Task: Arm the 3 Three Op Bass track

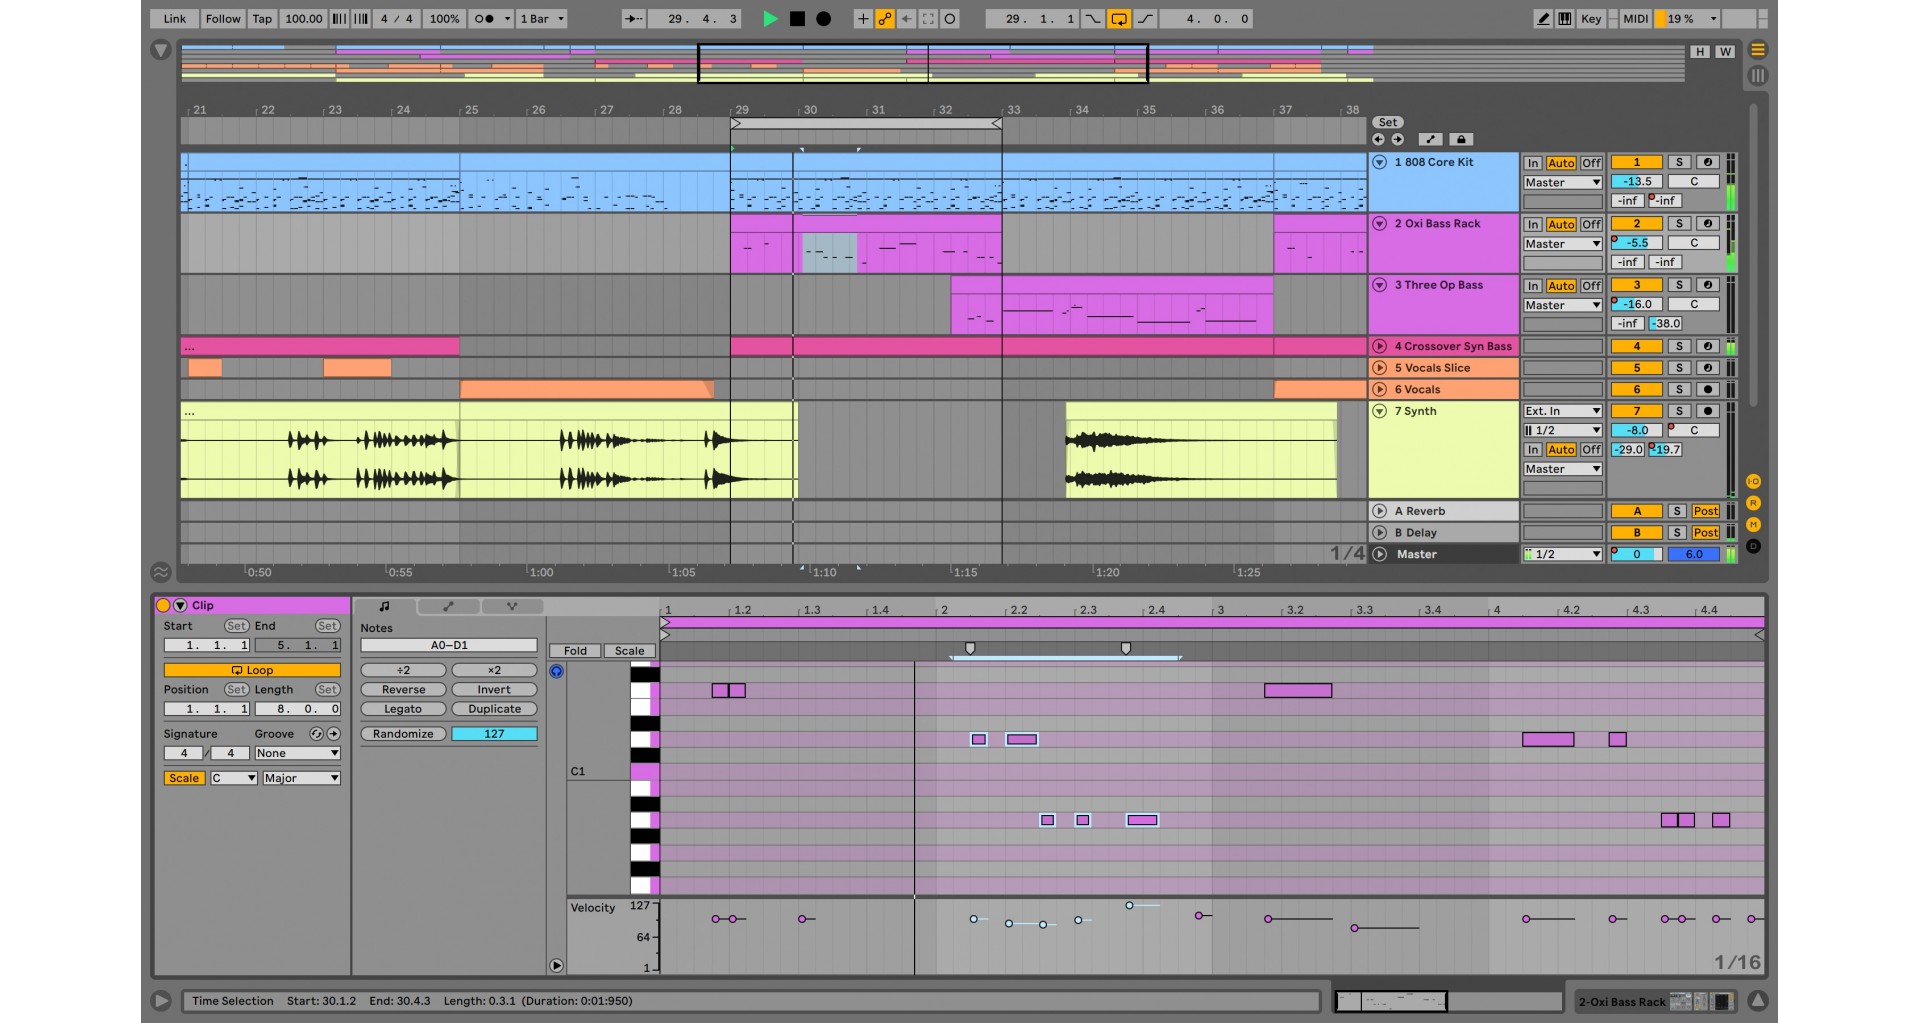Action: [x=1708, y=285]
